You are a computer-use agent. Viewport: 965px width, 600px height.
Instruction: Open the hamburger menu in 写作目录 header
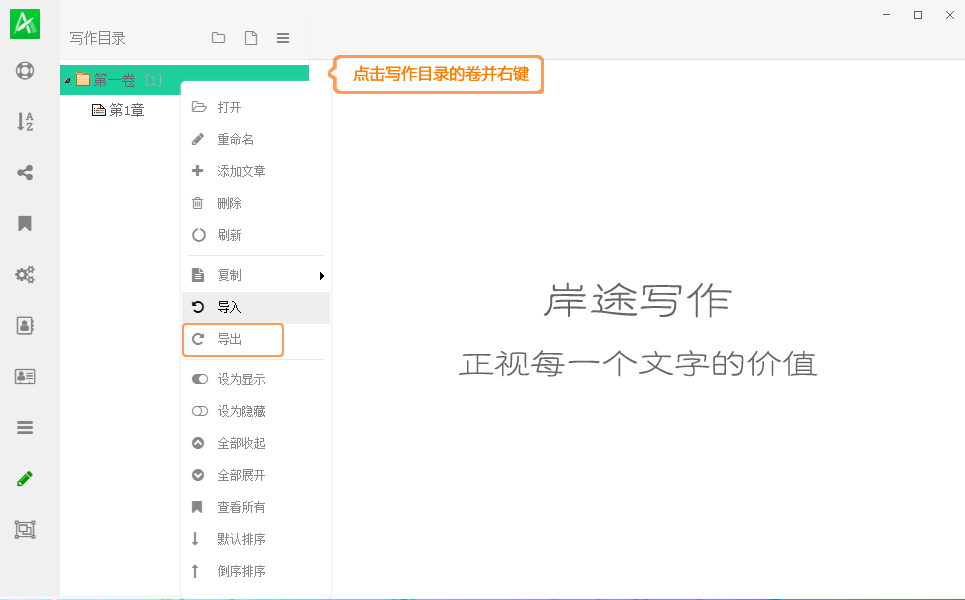click(283, 38)
